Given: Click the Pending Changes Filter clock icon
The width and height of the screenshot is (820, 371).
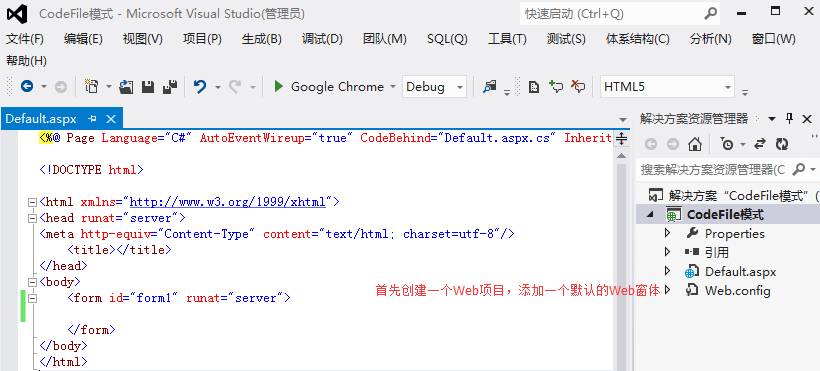Looking at the screenshot, I should click(727, 144).
